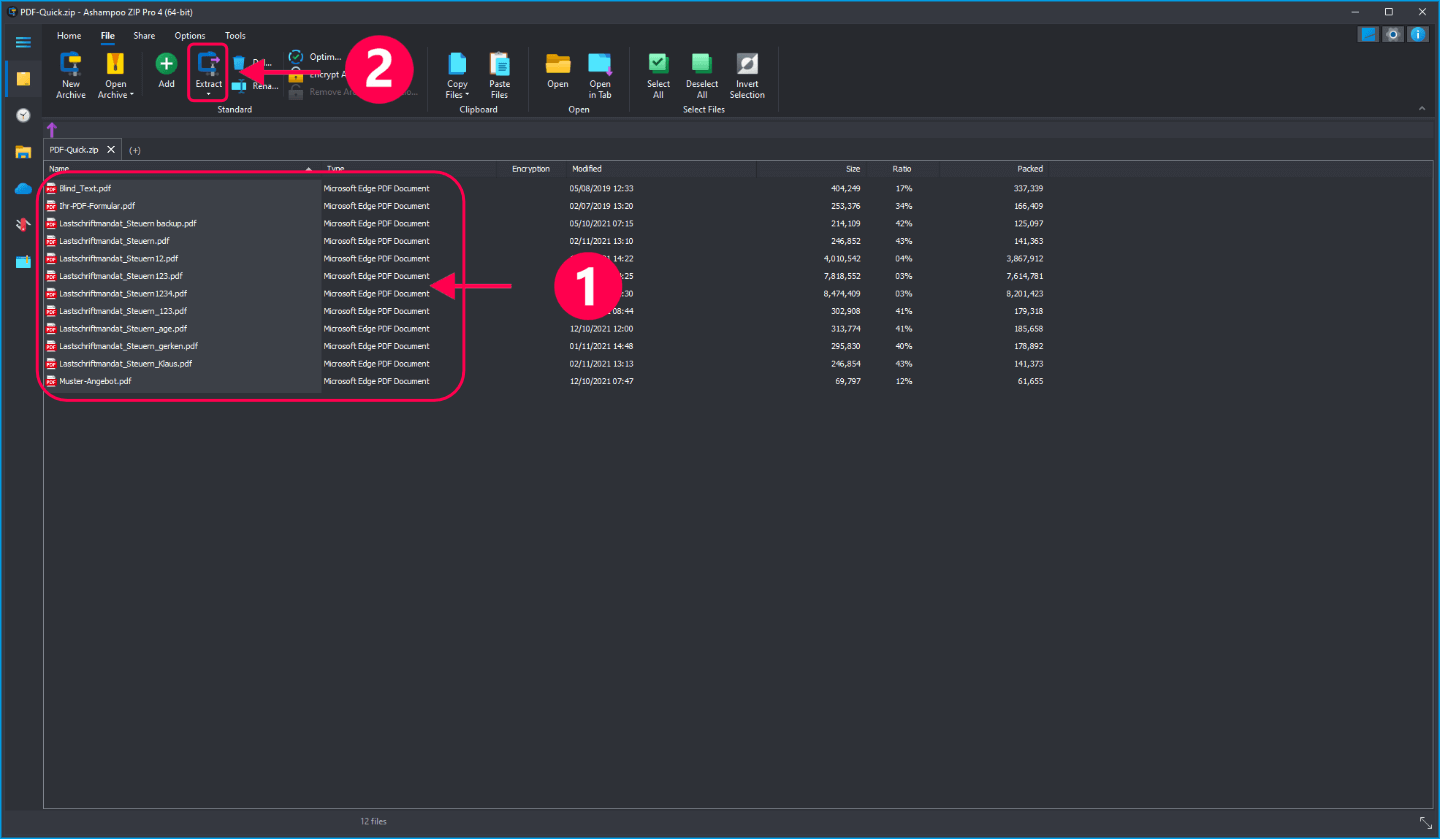Open the red tools sidebar icon

[x=23, y=225]
